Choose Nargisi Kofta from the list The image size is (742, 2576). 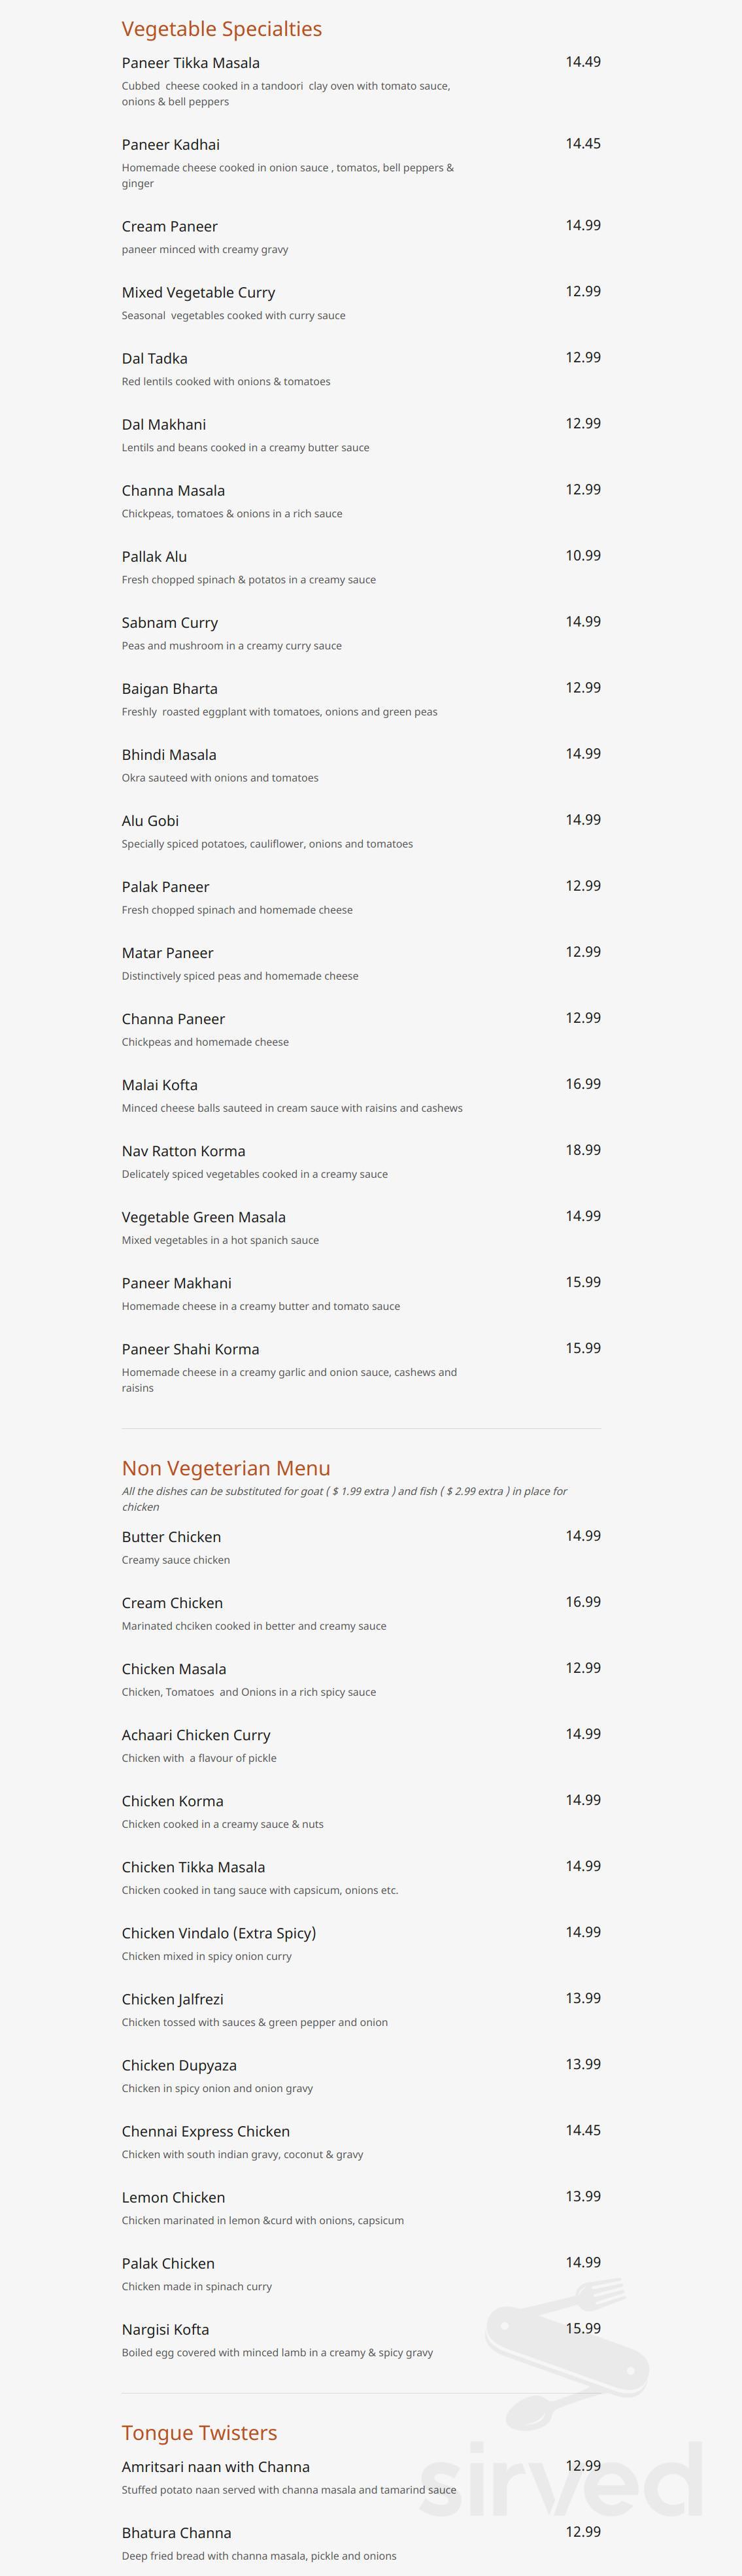[x=166, y=2329]
